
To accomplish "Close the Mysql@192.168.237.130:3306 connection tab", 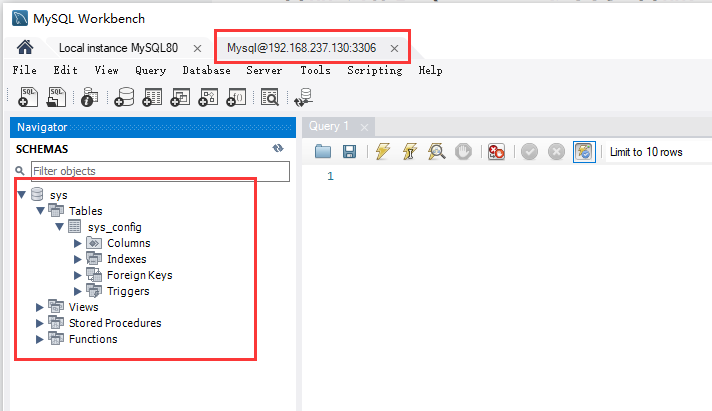I will coord(394,48).
